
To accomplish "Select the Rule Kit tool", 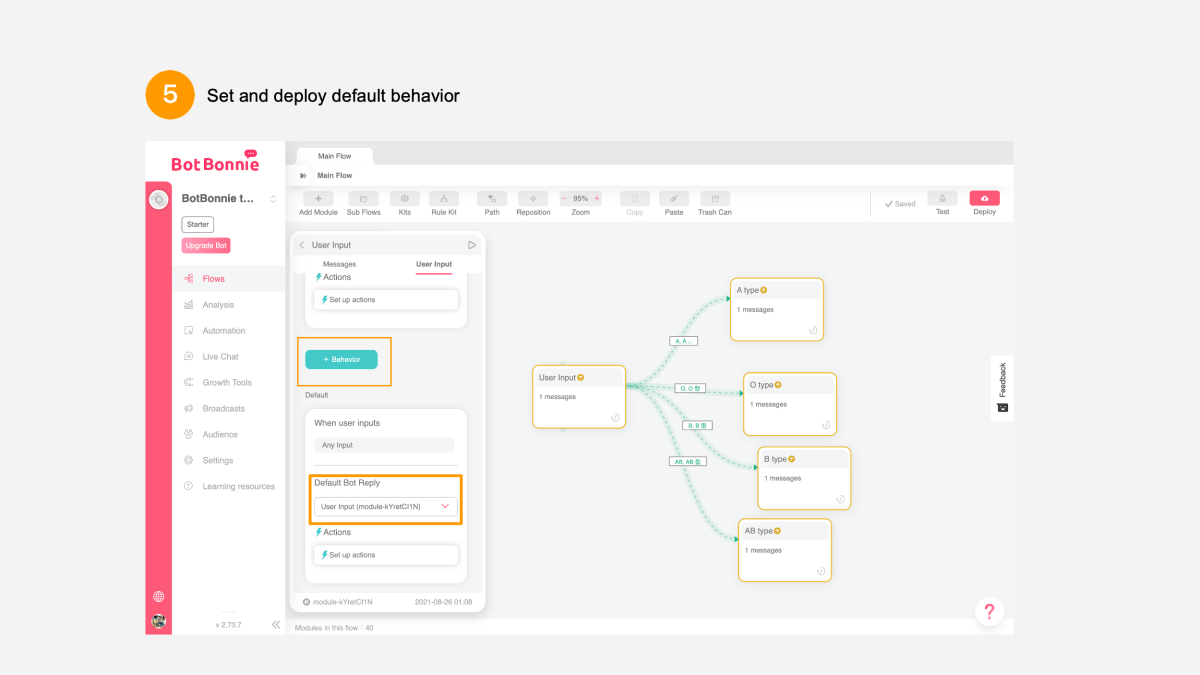I will (x=444, y=199).
